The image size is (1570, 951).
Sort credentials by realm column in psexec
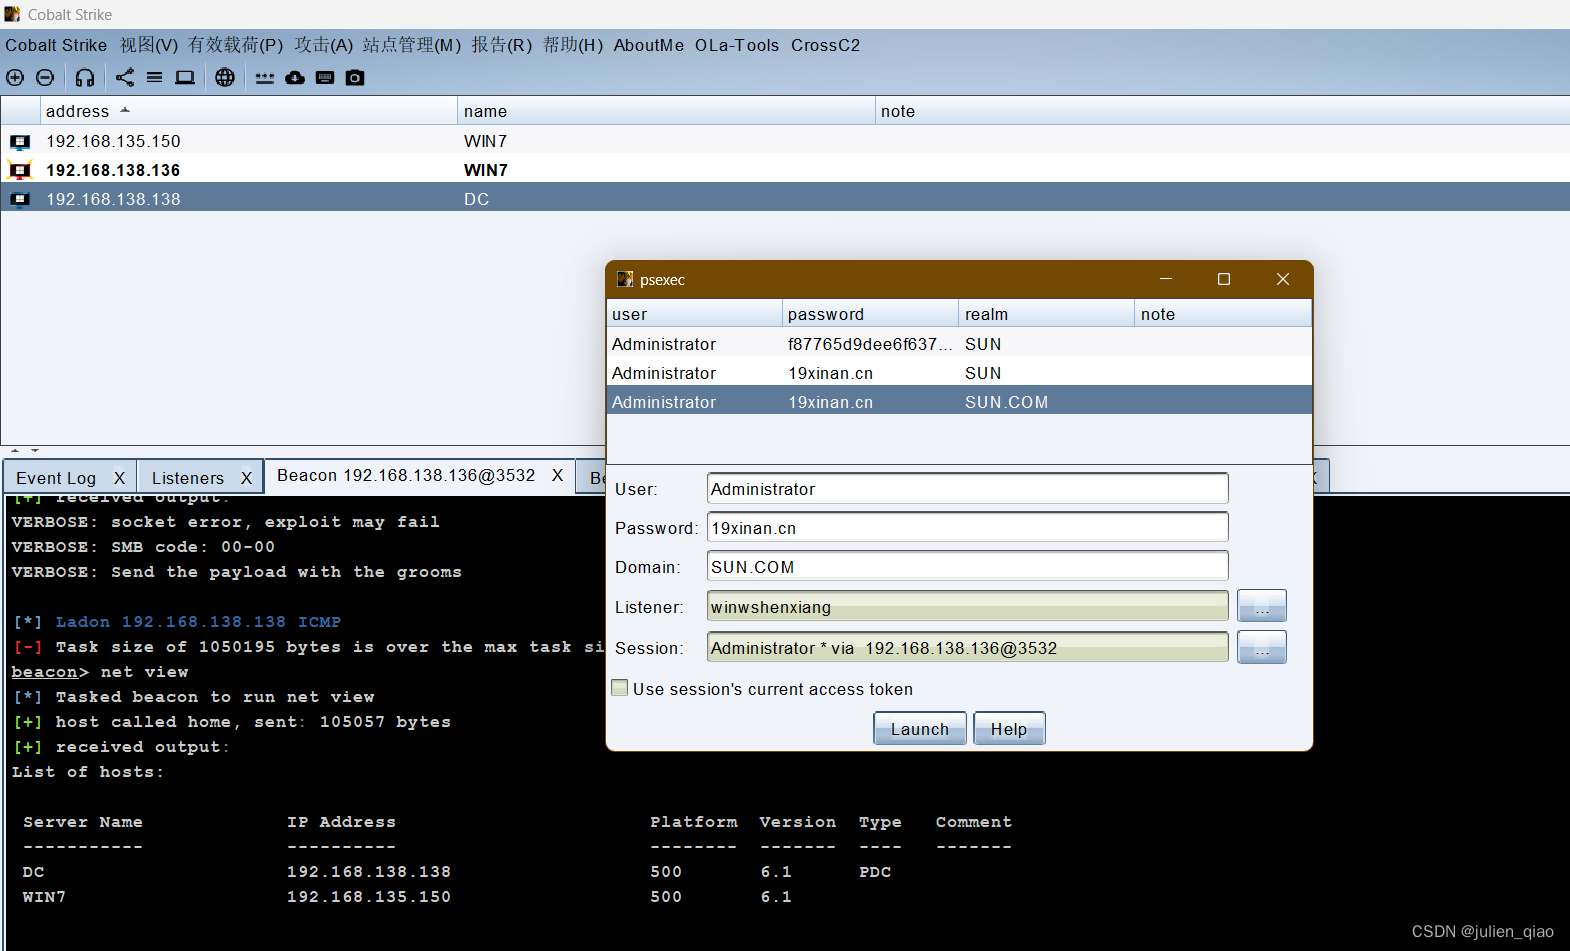(x=1046, y=314)
